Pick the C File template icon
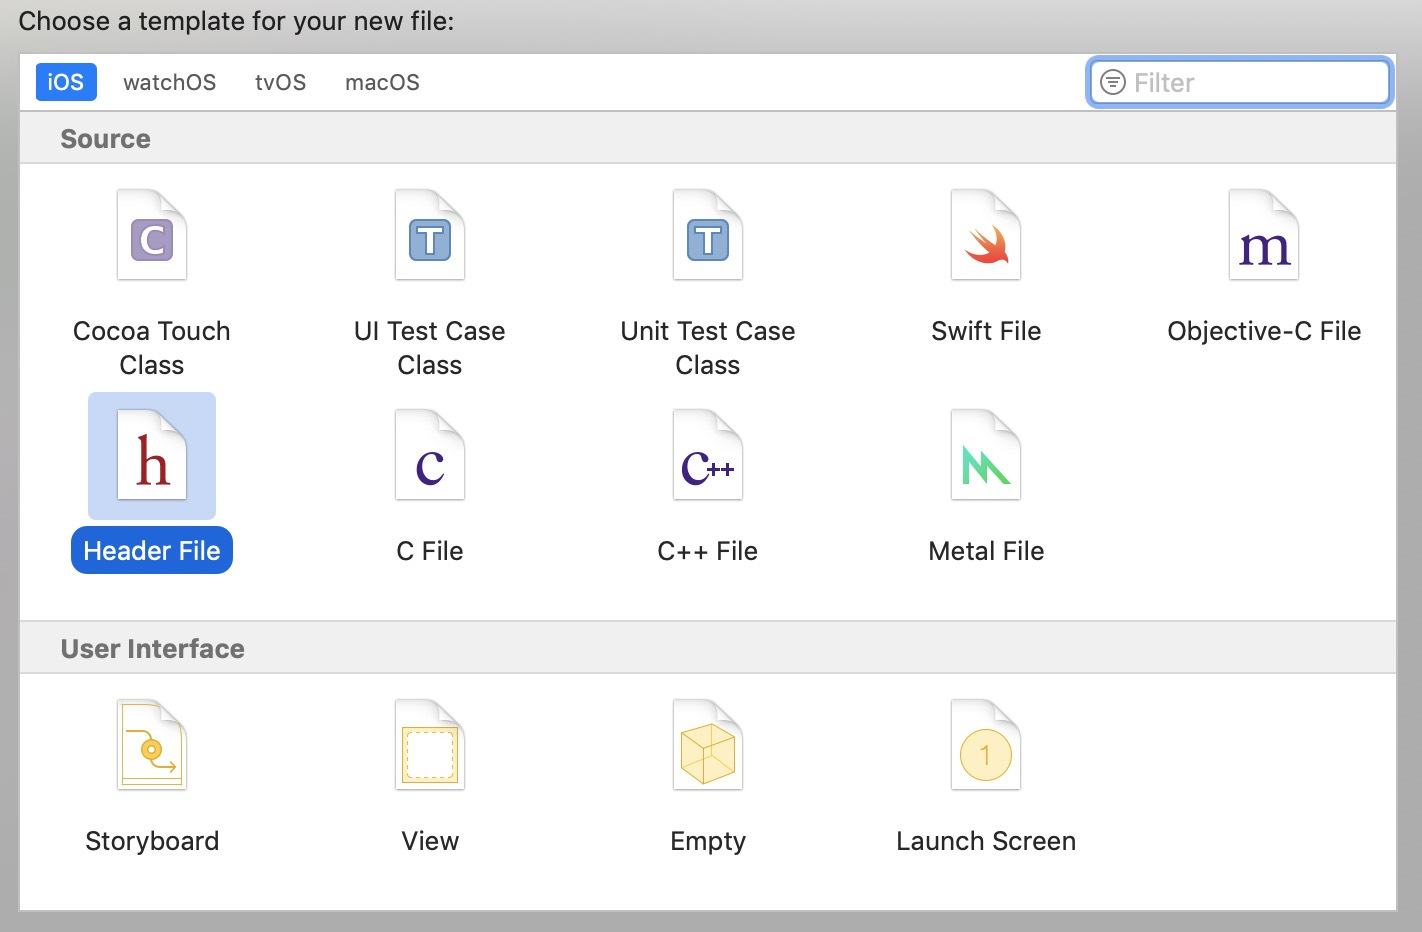 [x=430, y=455]
